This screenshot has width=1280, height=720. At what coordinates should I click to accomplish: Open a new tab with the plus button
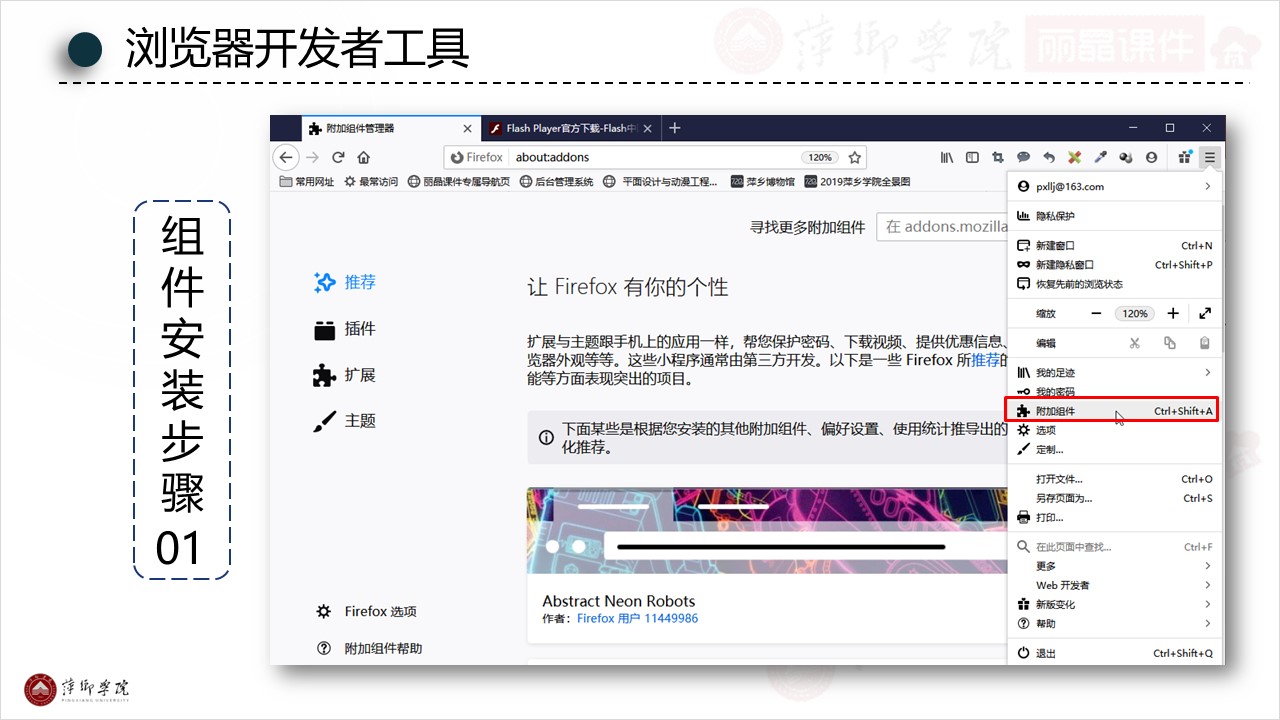674,128
